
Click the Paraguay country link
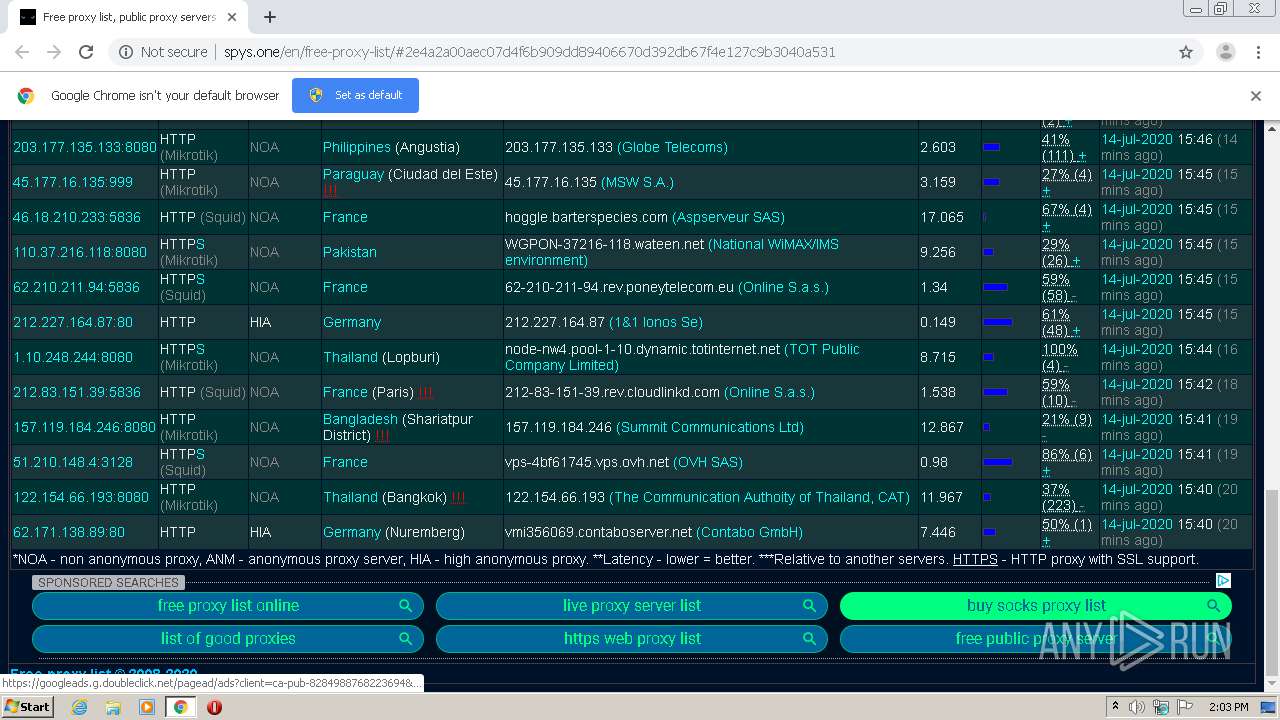click(353, 174)
